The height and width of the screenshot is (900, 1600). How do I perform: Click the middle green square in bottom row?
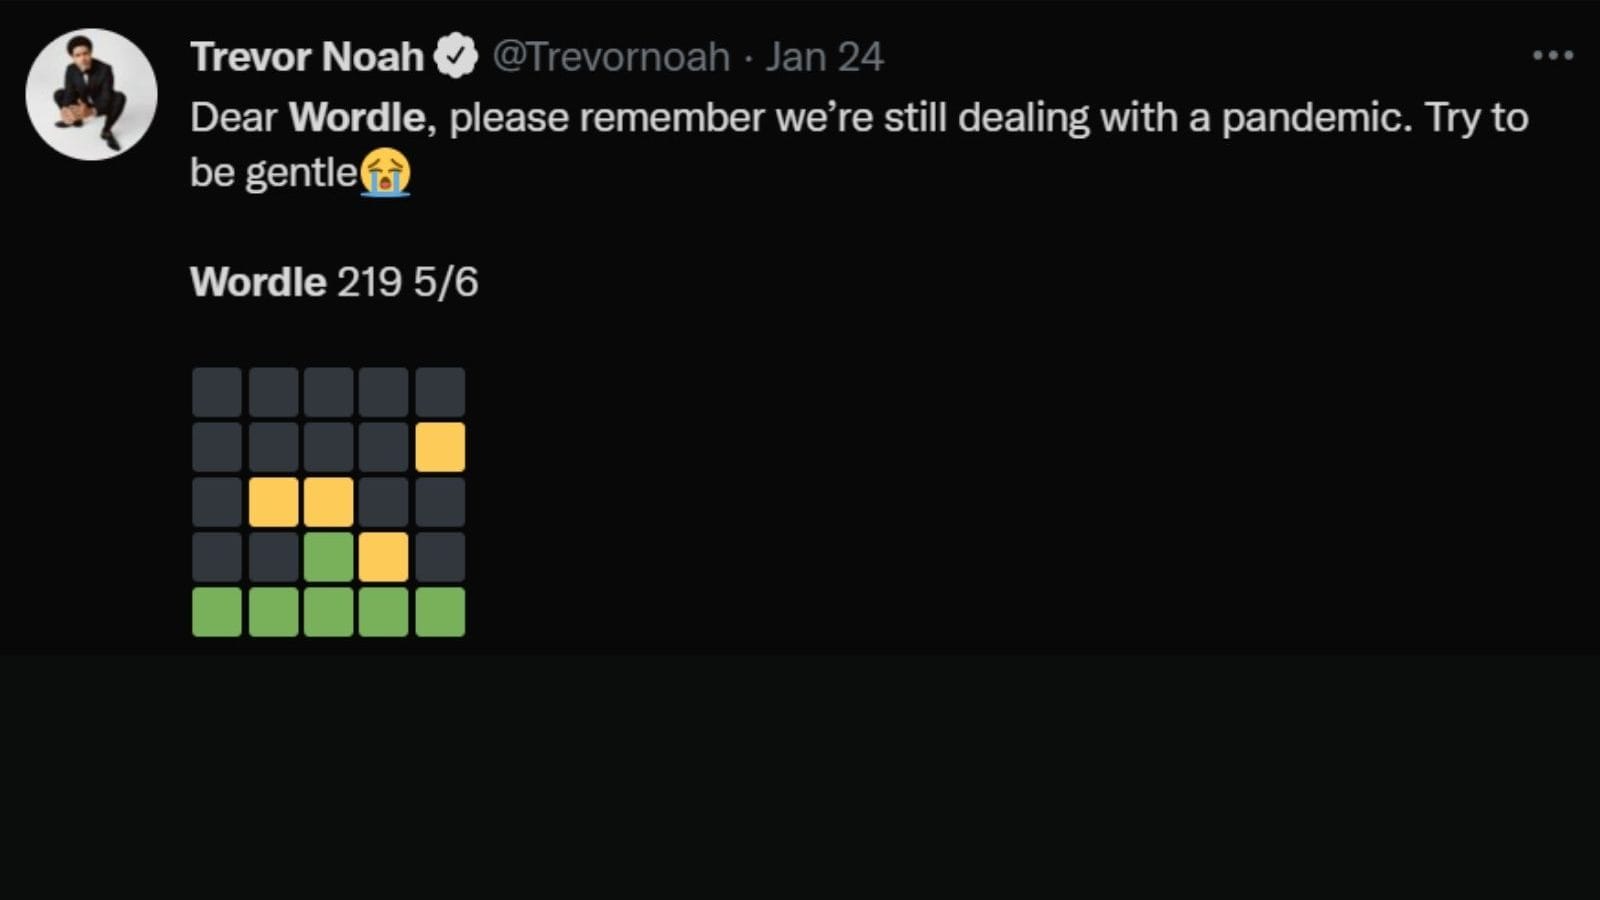pos(328,612)
